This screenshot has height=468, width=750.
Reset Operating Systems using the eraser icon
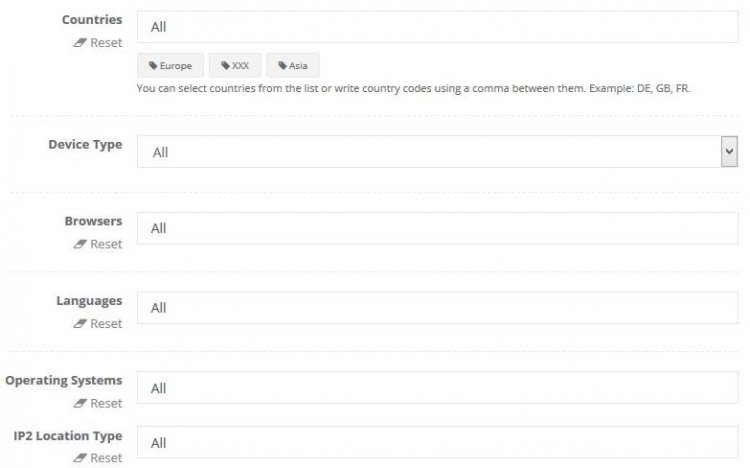point(80,404)
